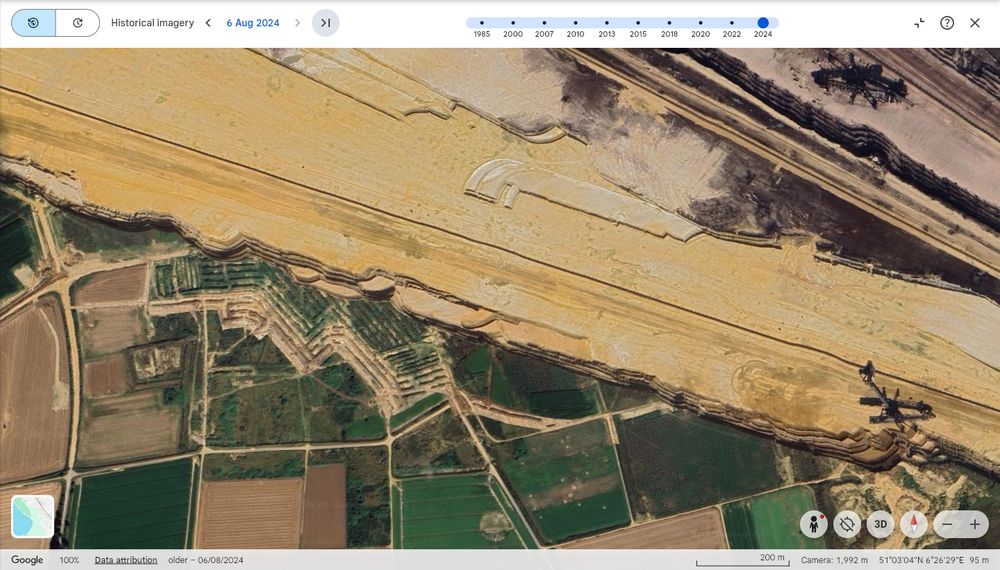The width and height of the screenshot is (1000, 570).
Task: Close the historical imagery panel
Action: click(975, 23)
